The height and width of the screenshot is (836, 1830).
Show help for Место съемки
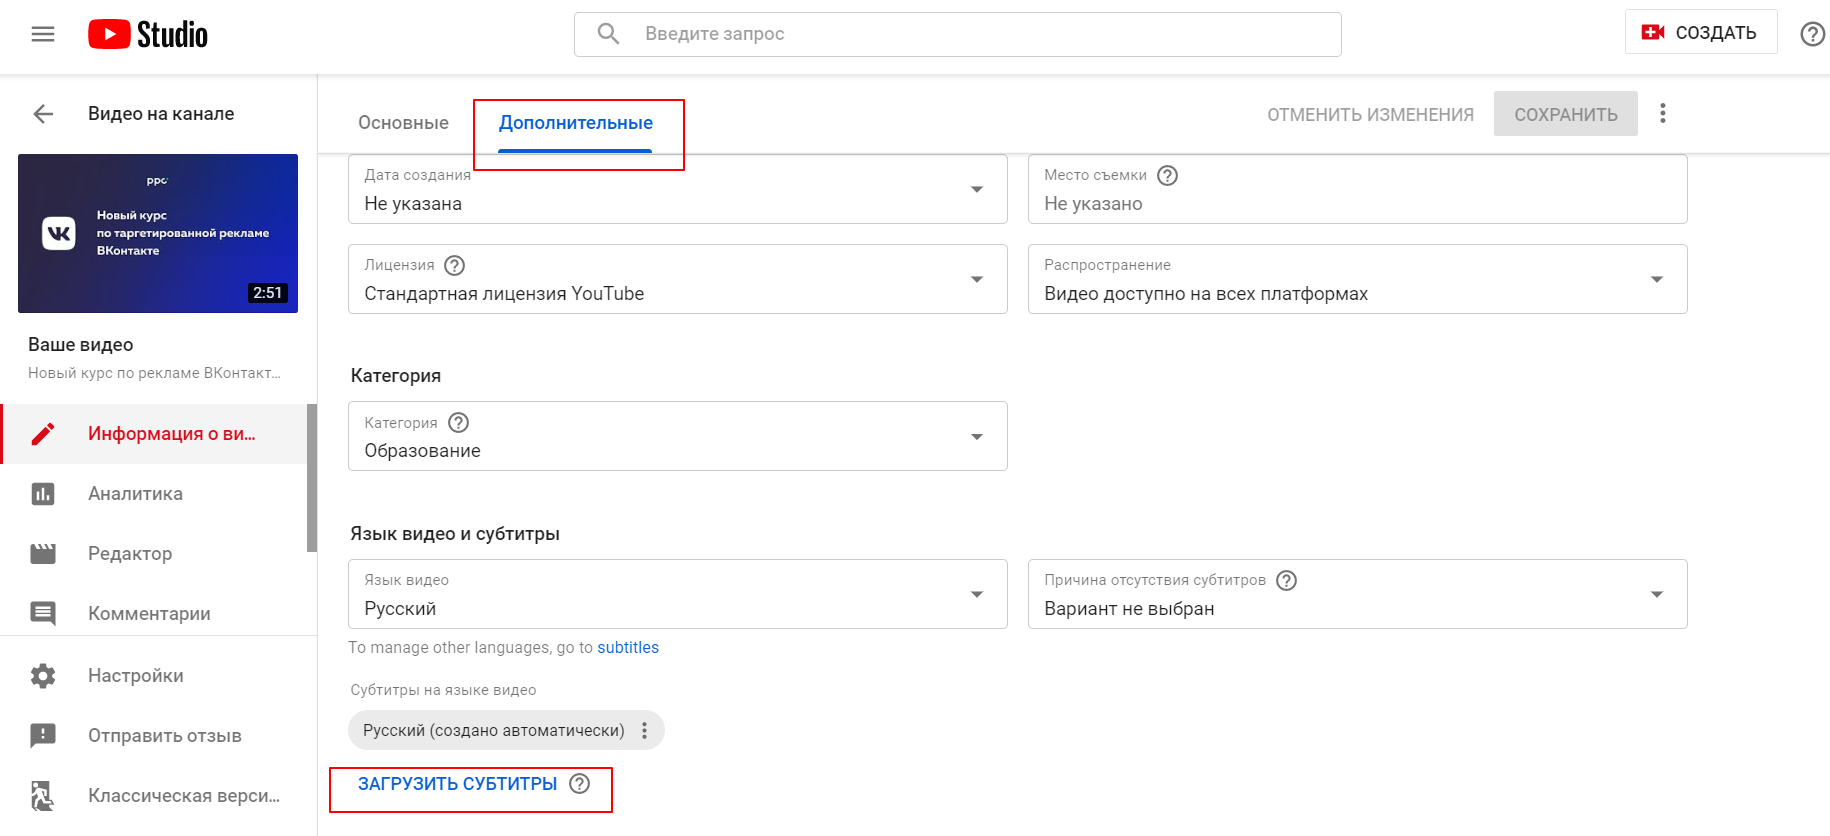coord(1167,176)
